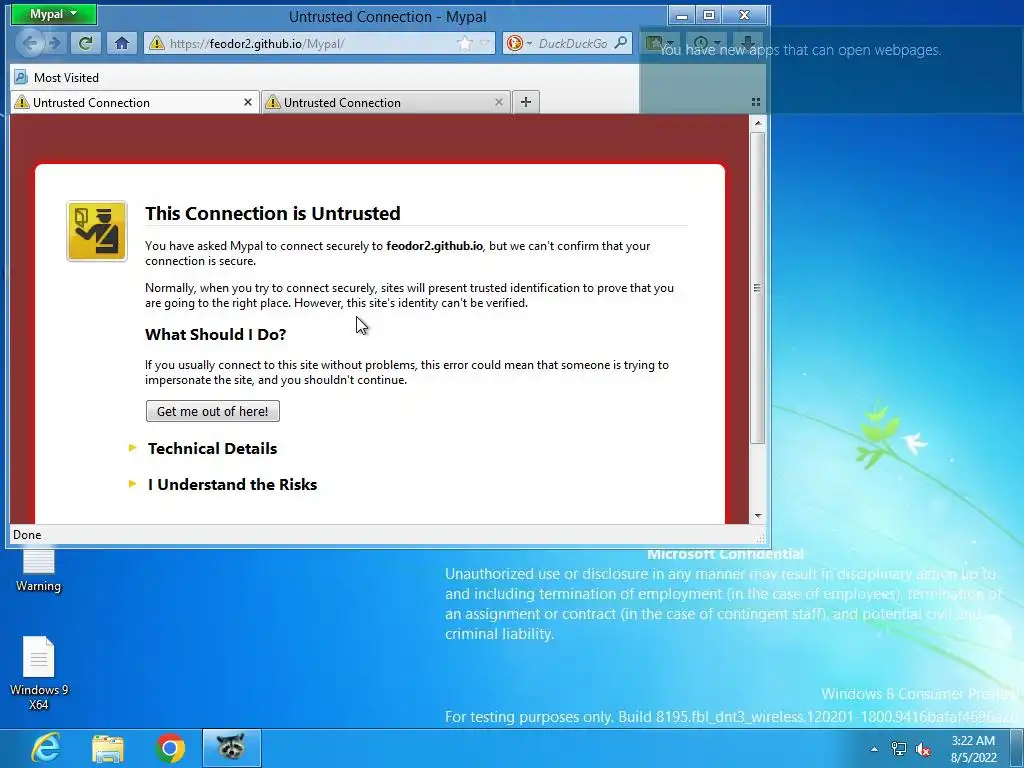This screenshot has width=1024, height=768.
Task: Click the muted volume tray icon
Action: (x=923, y=749)
